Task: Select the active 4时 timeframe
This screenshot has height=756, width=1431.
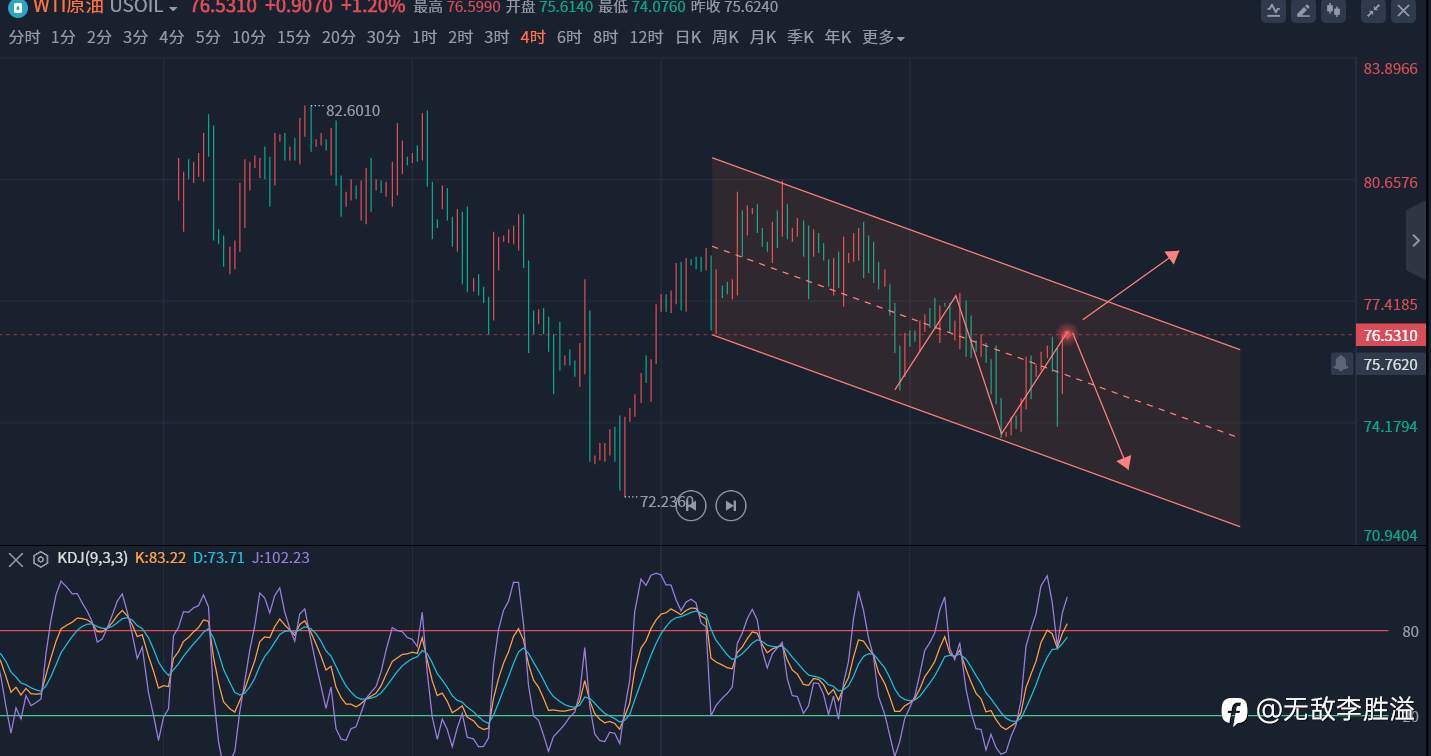Action: 533,38
